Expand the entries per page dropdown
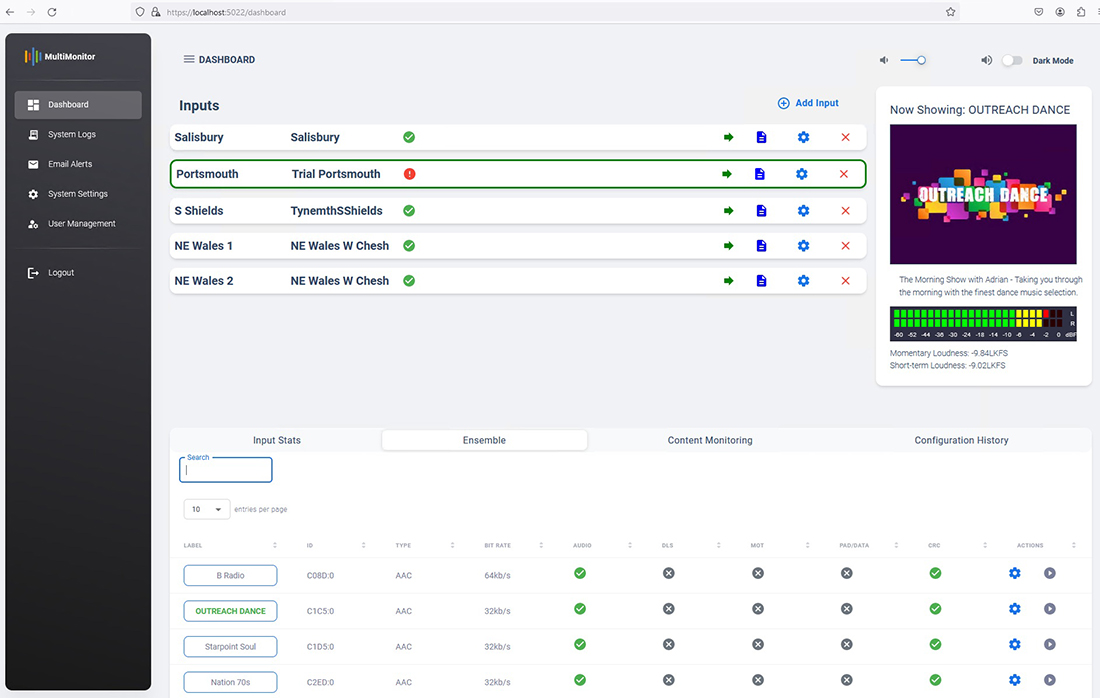Screen dimensions: 1100x698 coord(207,509)
